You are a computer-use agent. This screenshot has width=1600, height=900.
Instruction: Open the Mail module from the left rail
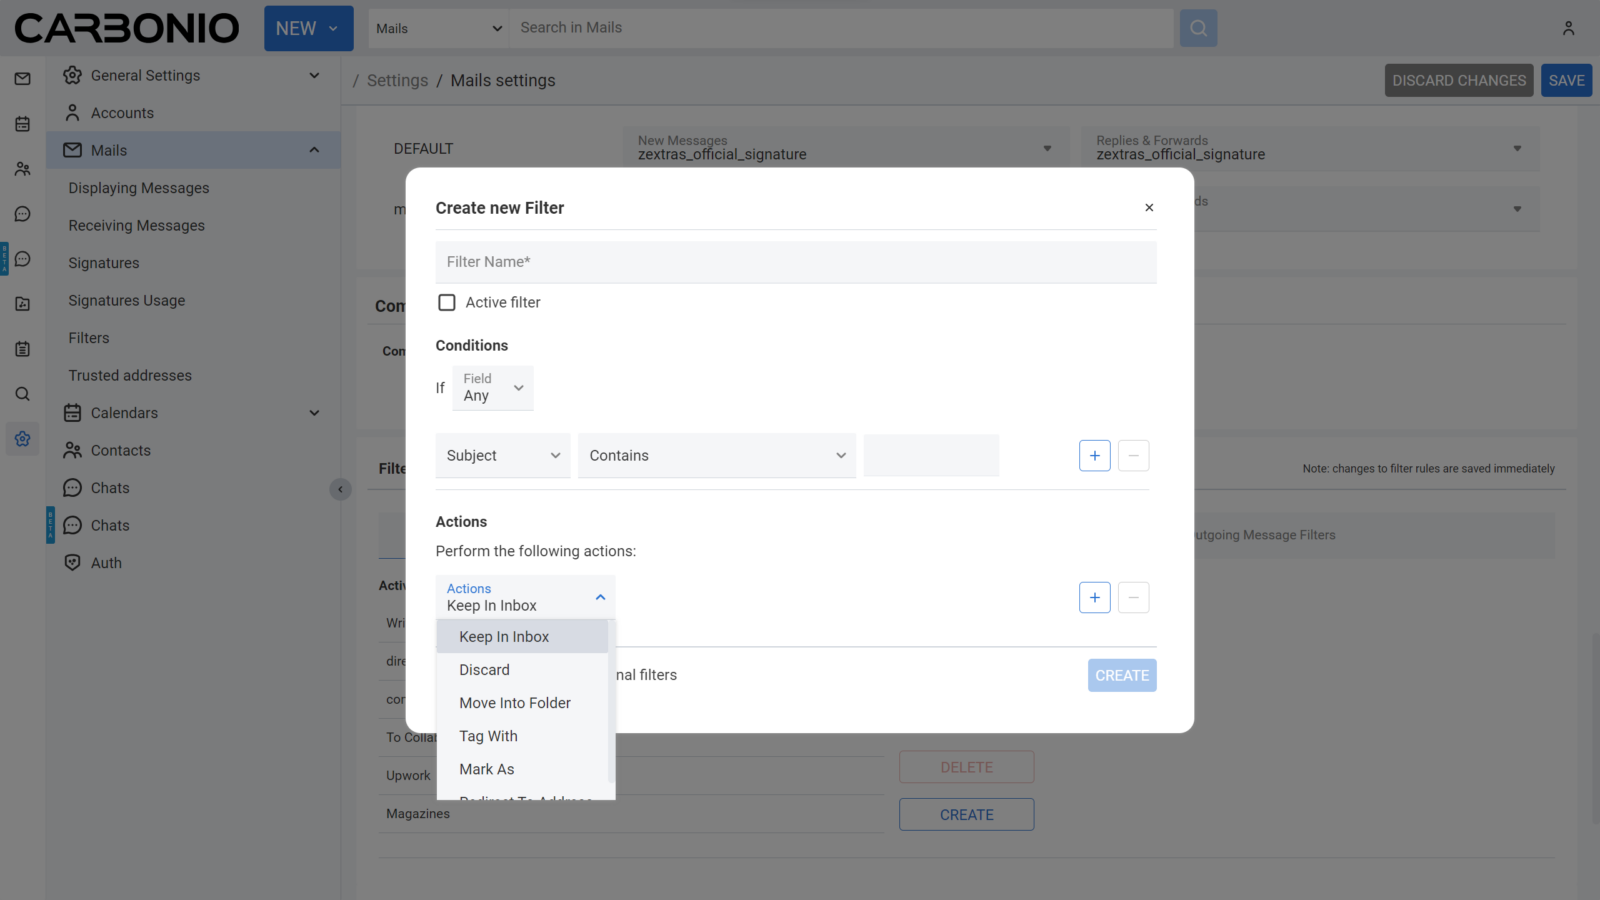[x=22, y=78]
